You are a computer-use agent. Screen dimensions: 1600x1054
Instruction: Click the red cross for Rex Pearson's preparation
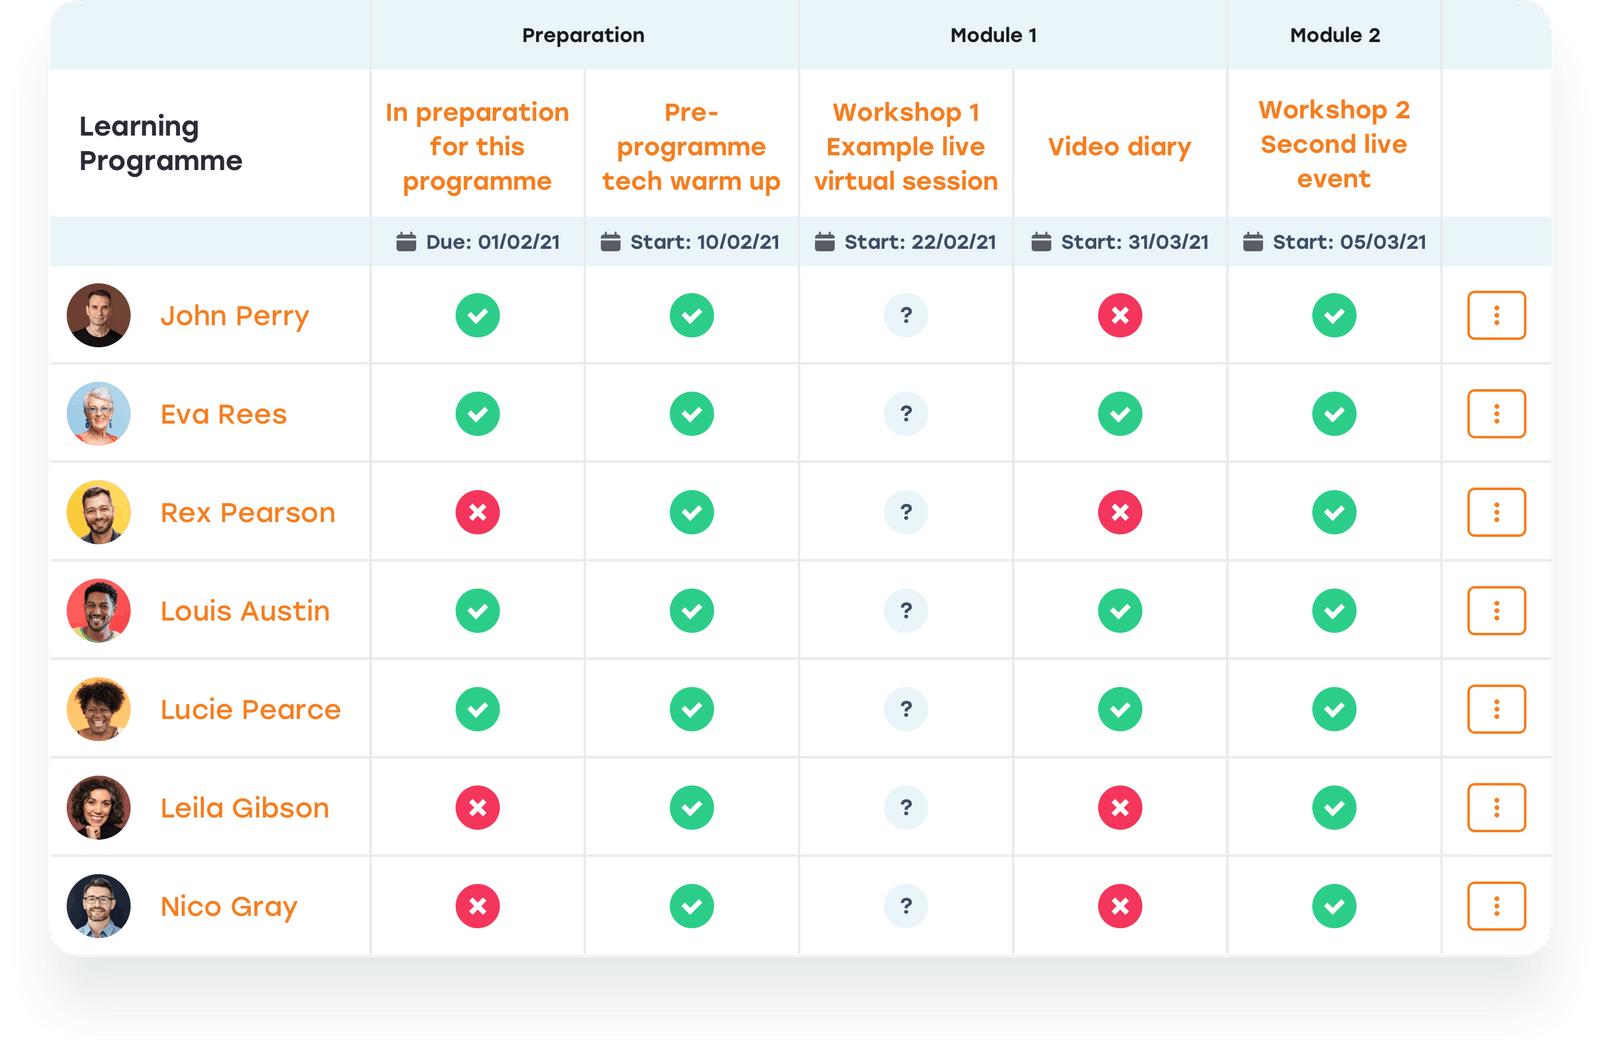(478, 512)
